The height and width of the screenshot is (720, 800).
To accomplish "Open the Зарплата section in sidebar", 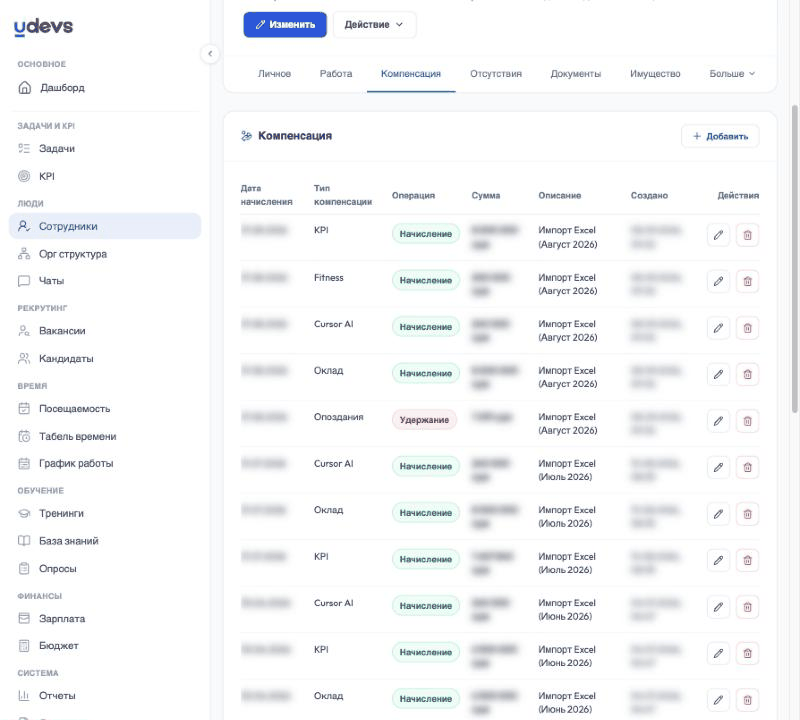I will tap(62, 618).
